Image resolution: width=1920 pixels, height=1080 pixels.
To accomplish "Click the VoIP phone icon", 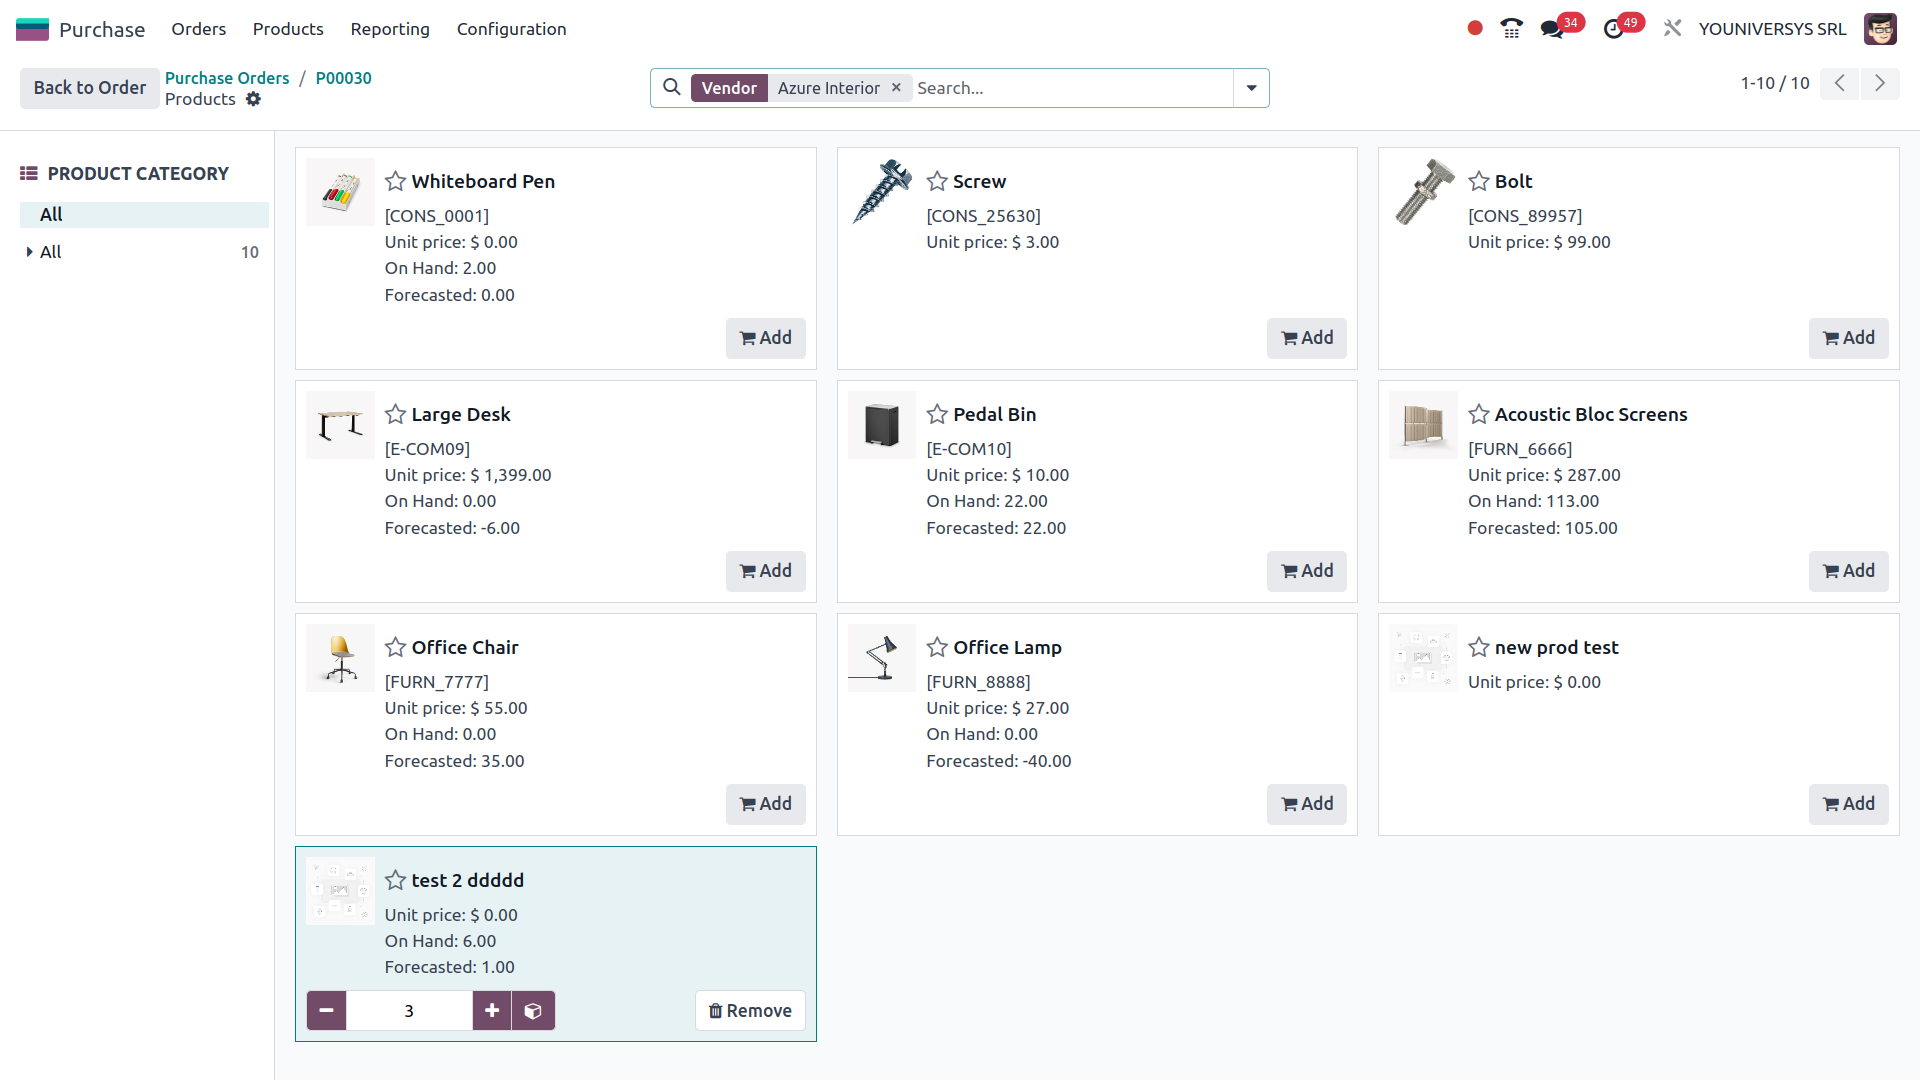I will point(1511,28).
